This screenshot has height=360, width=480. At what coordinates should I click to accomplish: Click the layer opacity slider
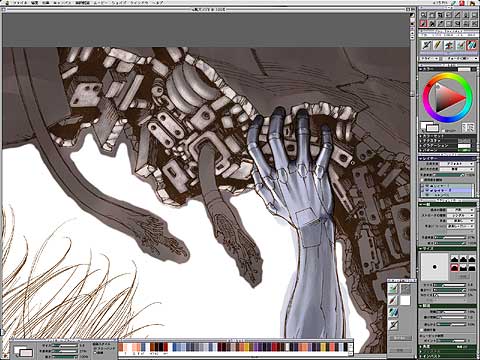pyautogui.click(x=449, y=175)
